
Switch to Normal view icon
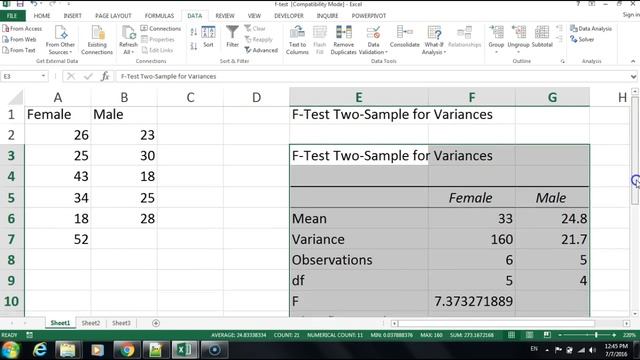[511, 335]
